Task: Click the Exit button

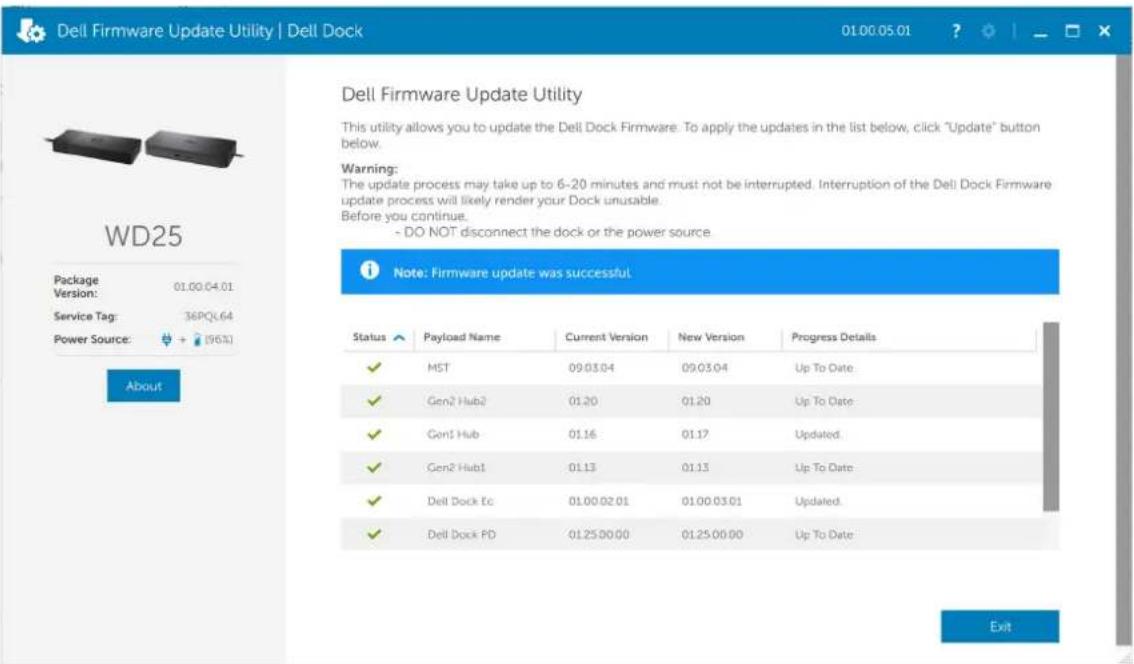Action: point(999,626)
